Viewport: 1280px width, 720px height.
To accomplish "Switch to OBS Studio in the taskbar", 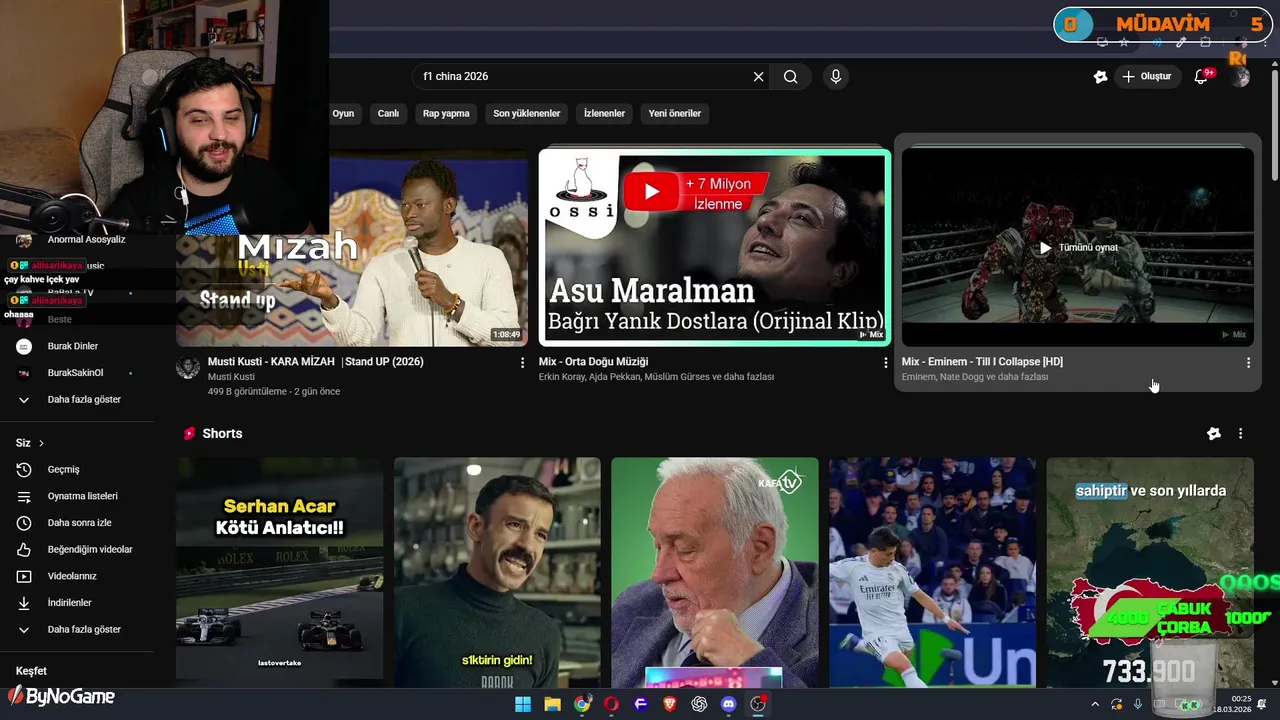I will coord(758,704).
